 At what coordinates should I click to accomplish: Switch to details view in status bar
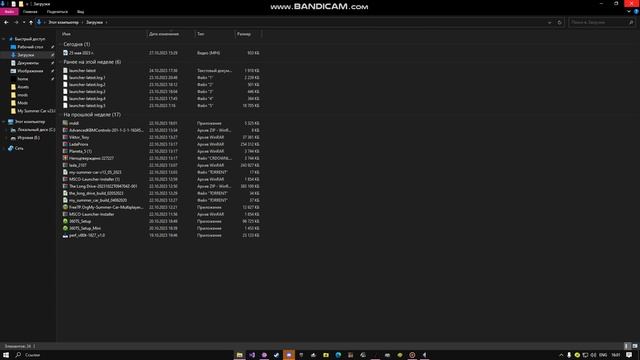click(x=627, y=346)
